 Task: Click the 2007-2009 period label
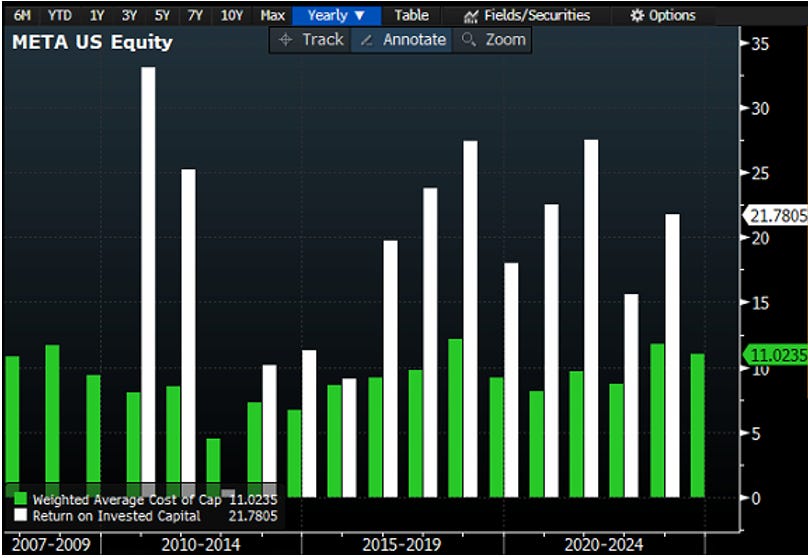point(51,544)
